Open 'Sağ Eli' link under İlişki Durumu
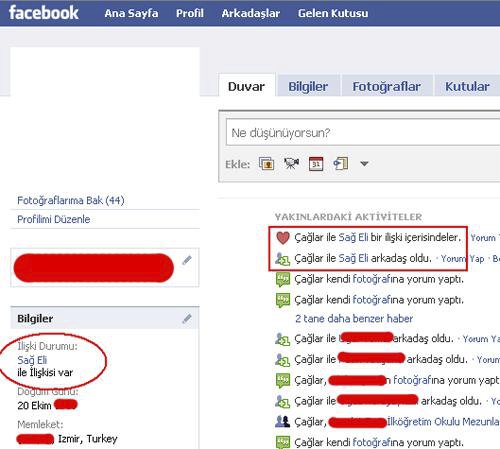This screenshot has height=449, width=500. click(x=32, y=360)
